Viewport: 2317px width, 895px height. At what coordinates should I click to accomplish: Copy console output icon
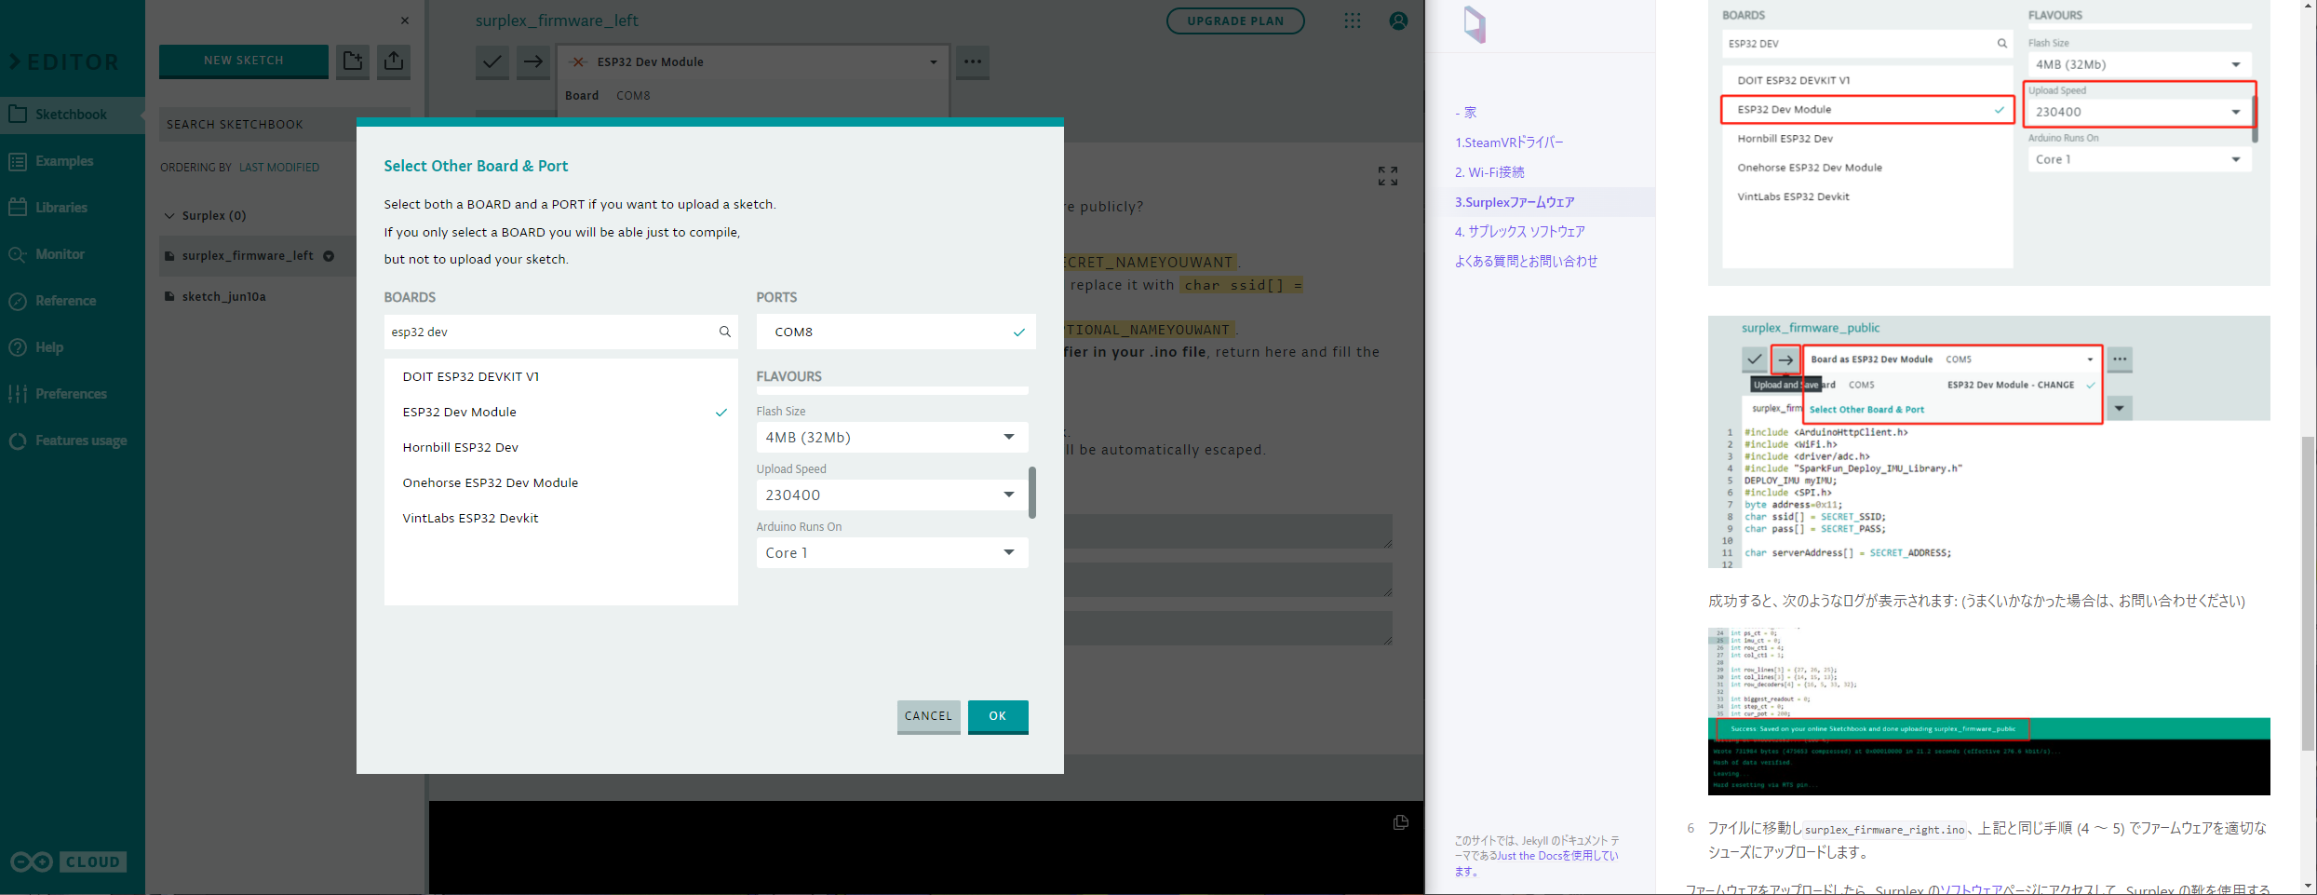(1400, 822)
